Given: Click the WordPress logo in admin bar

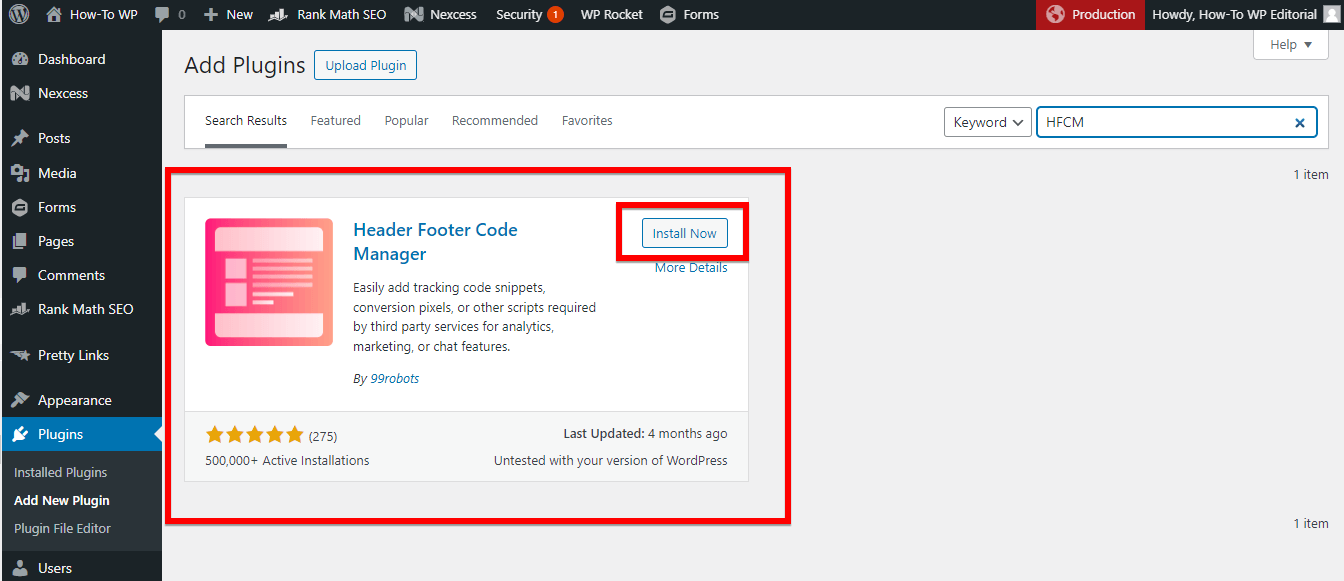Looking at the screenshot, I should tap(20, 15).
